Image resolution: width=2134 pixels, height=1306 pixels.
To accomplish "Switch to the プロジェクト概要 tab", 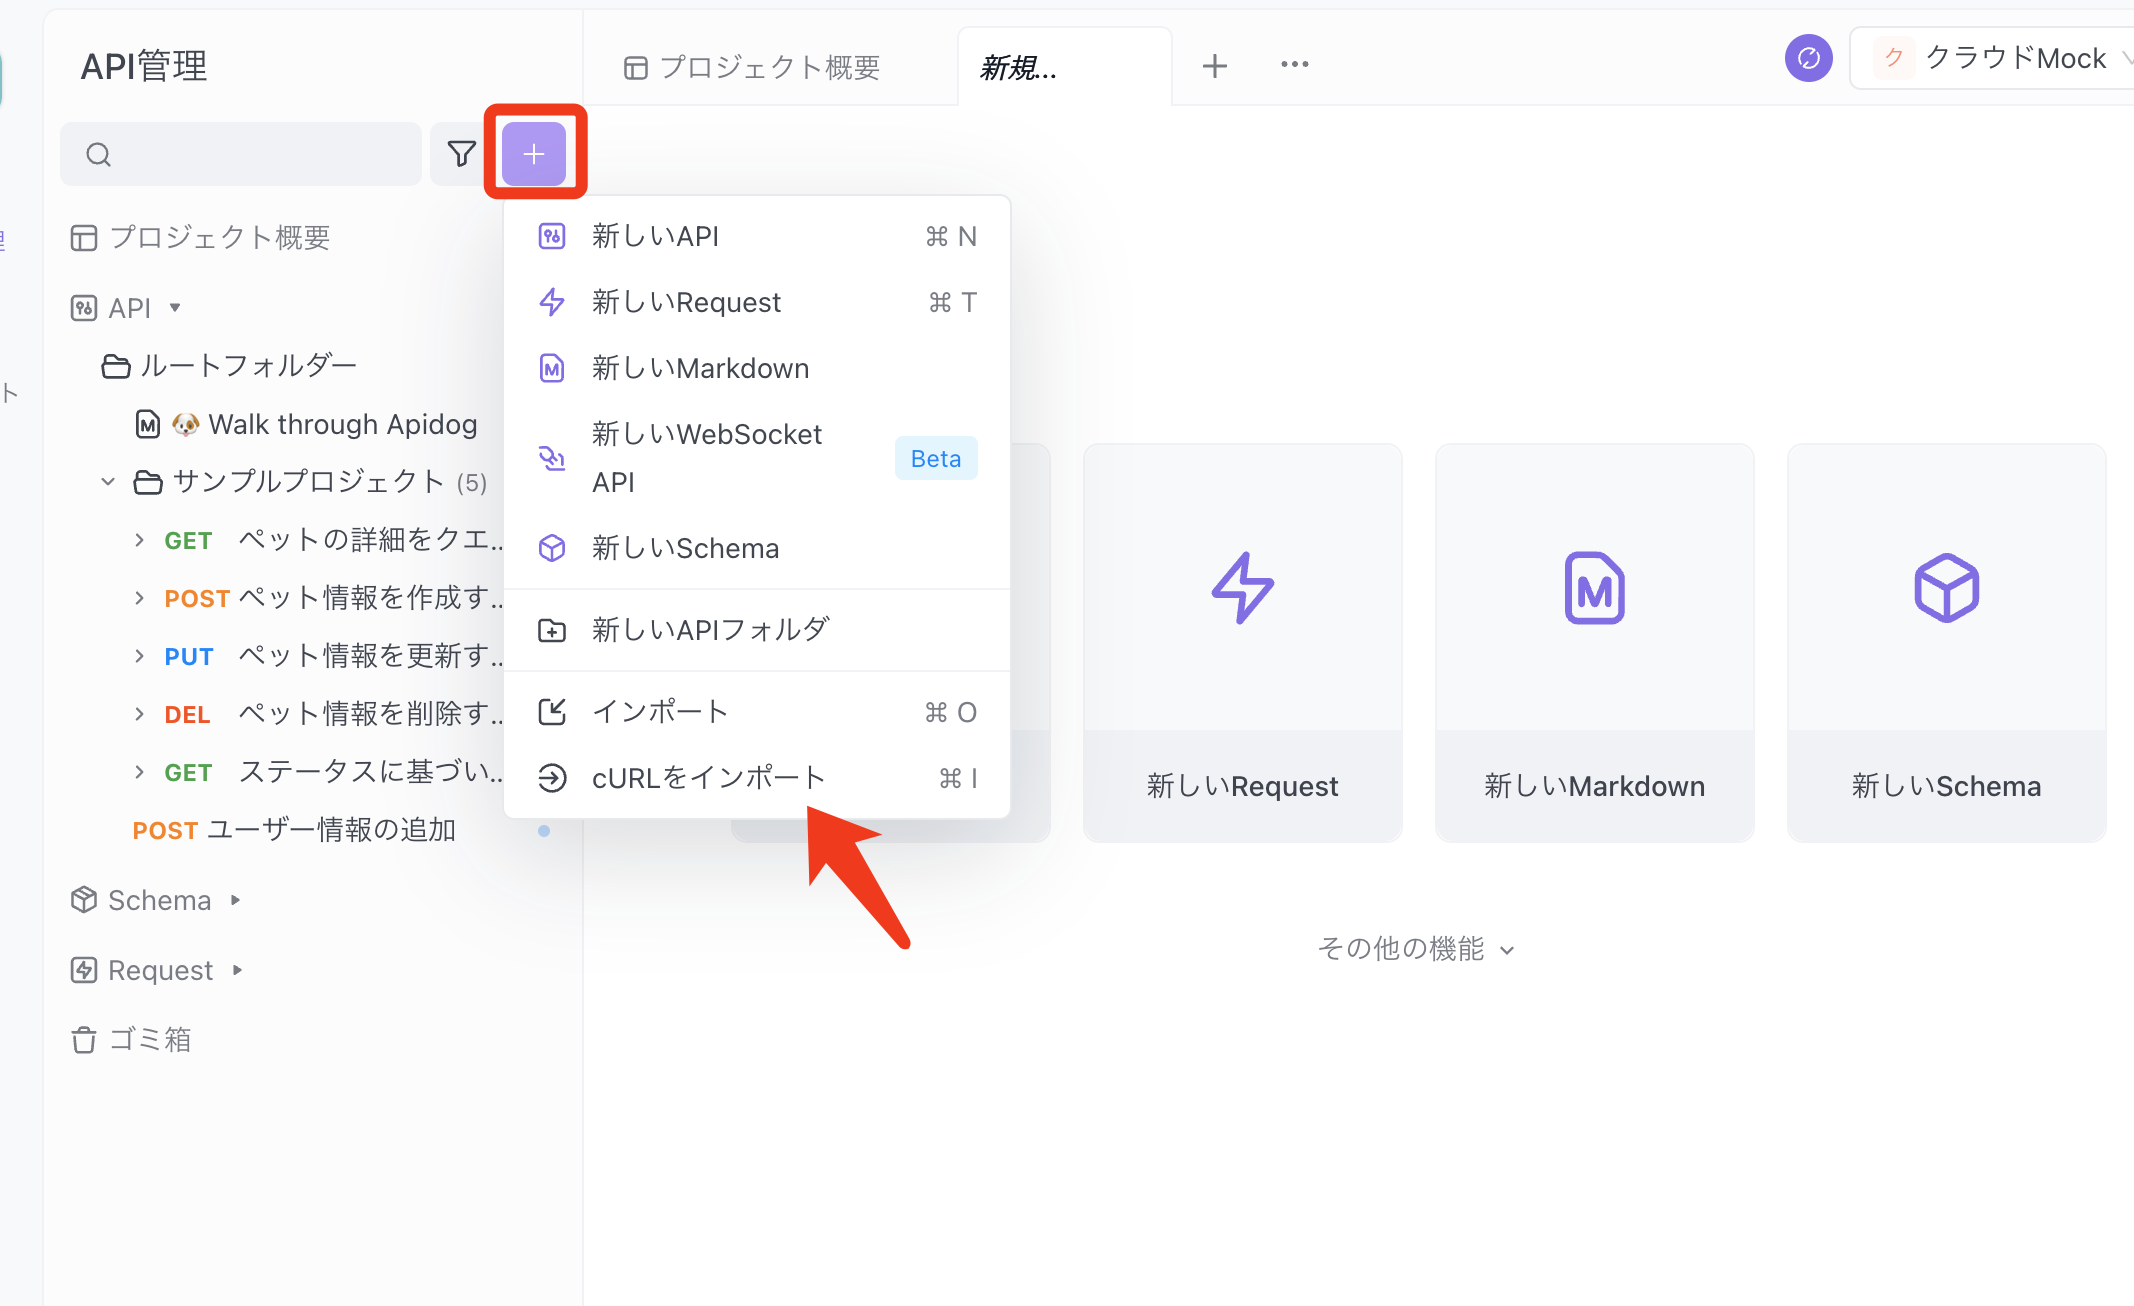I will (752, 67).
